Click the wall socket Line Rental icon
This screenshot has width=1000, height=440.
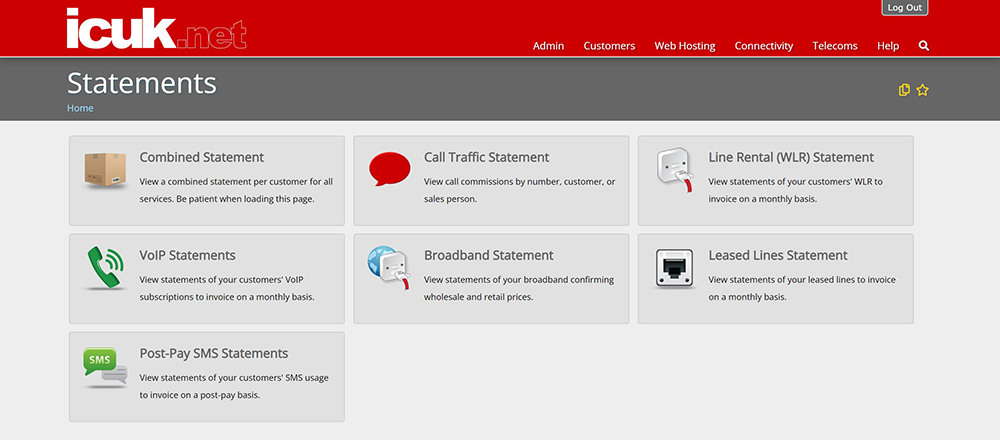675,170
